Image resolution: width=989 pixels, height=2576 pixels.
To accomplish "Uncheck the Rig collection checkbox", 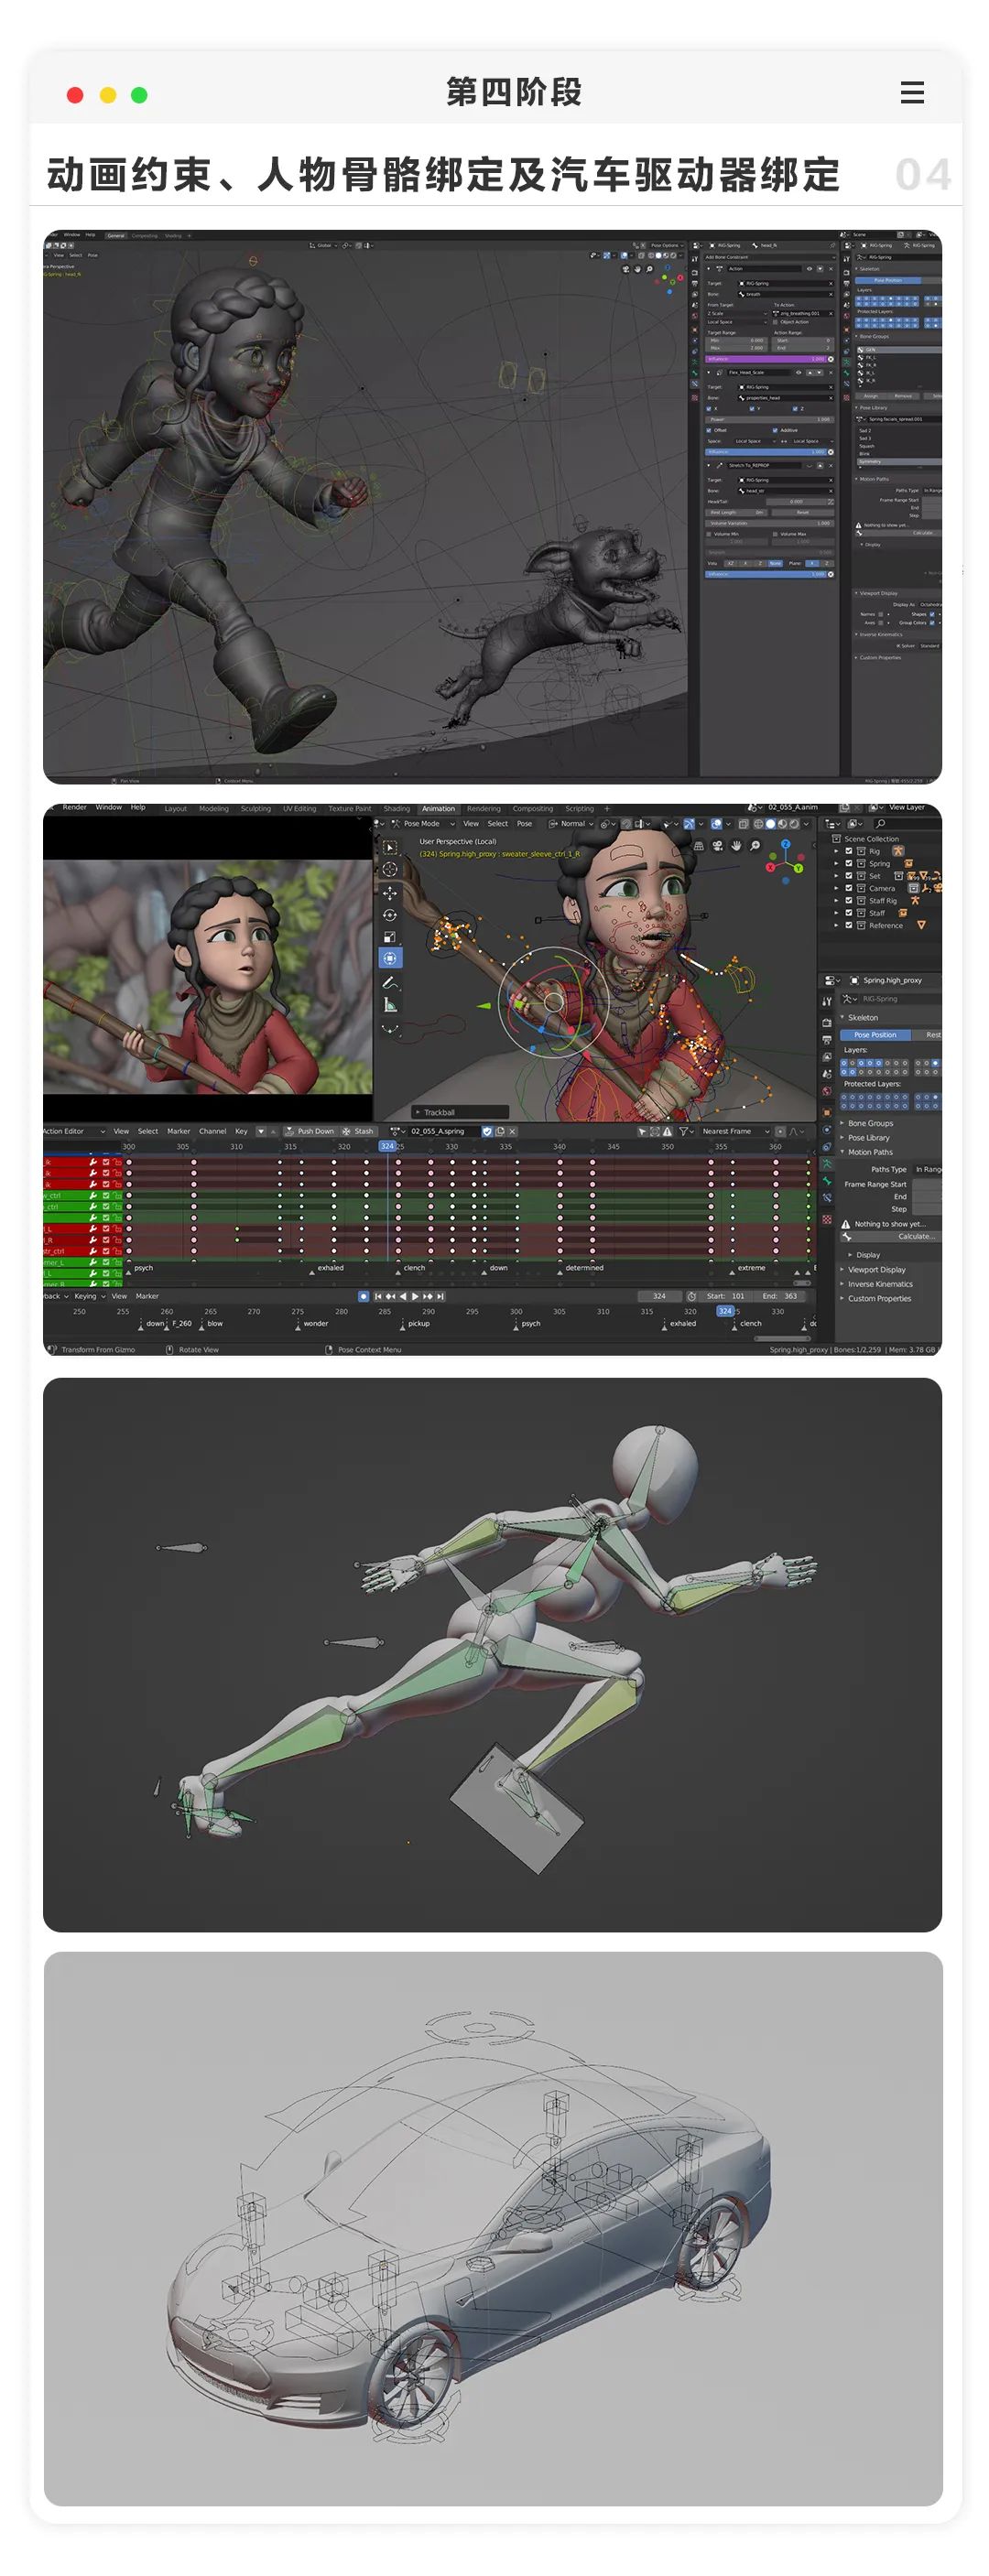I will pos(848,851).
